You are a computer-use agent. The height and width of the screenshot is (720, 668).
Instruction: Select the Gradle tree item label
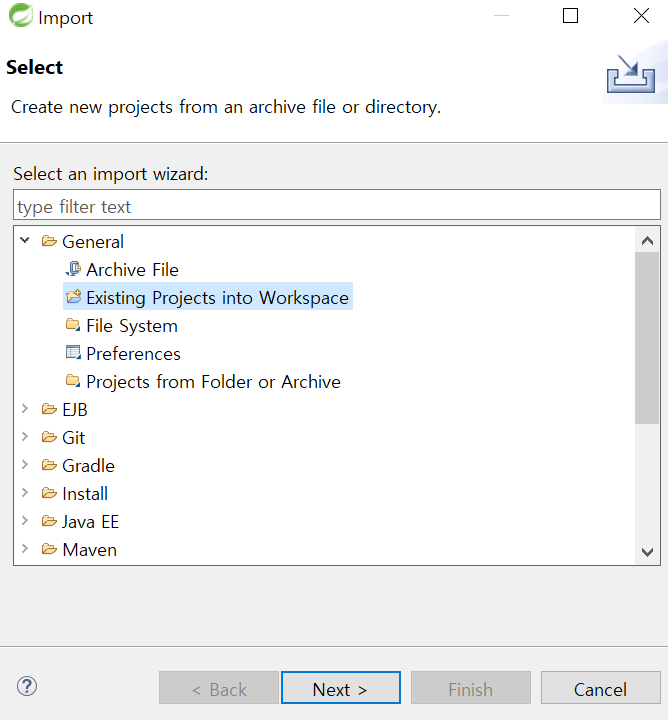coord(88,466)
